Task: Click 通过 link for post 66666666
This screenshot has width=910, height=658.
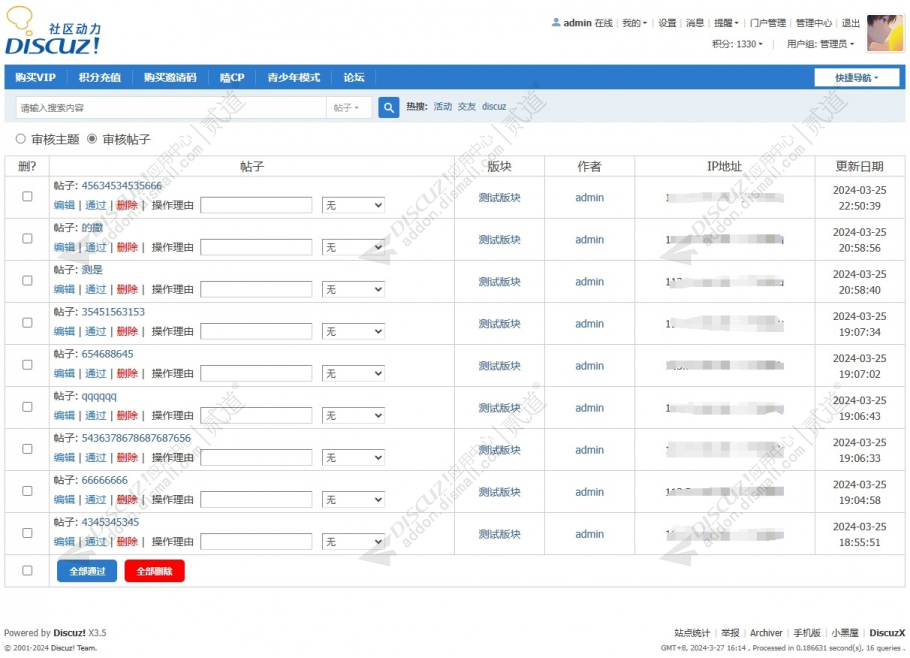Action: 96,499
